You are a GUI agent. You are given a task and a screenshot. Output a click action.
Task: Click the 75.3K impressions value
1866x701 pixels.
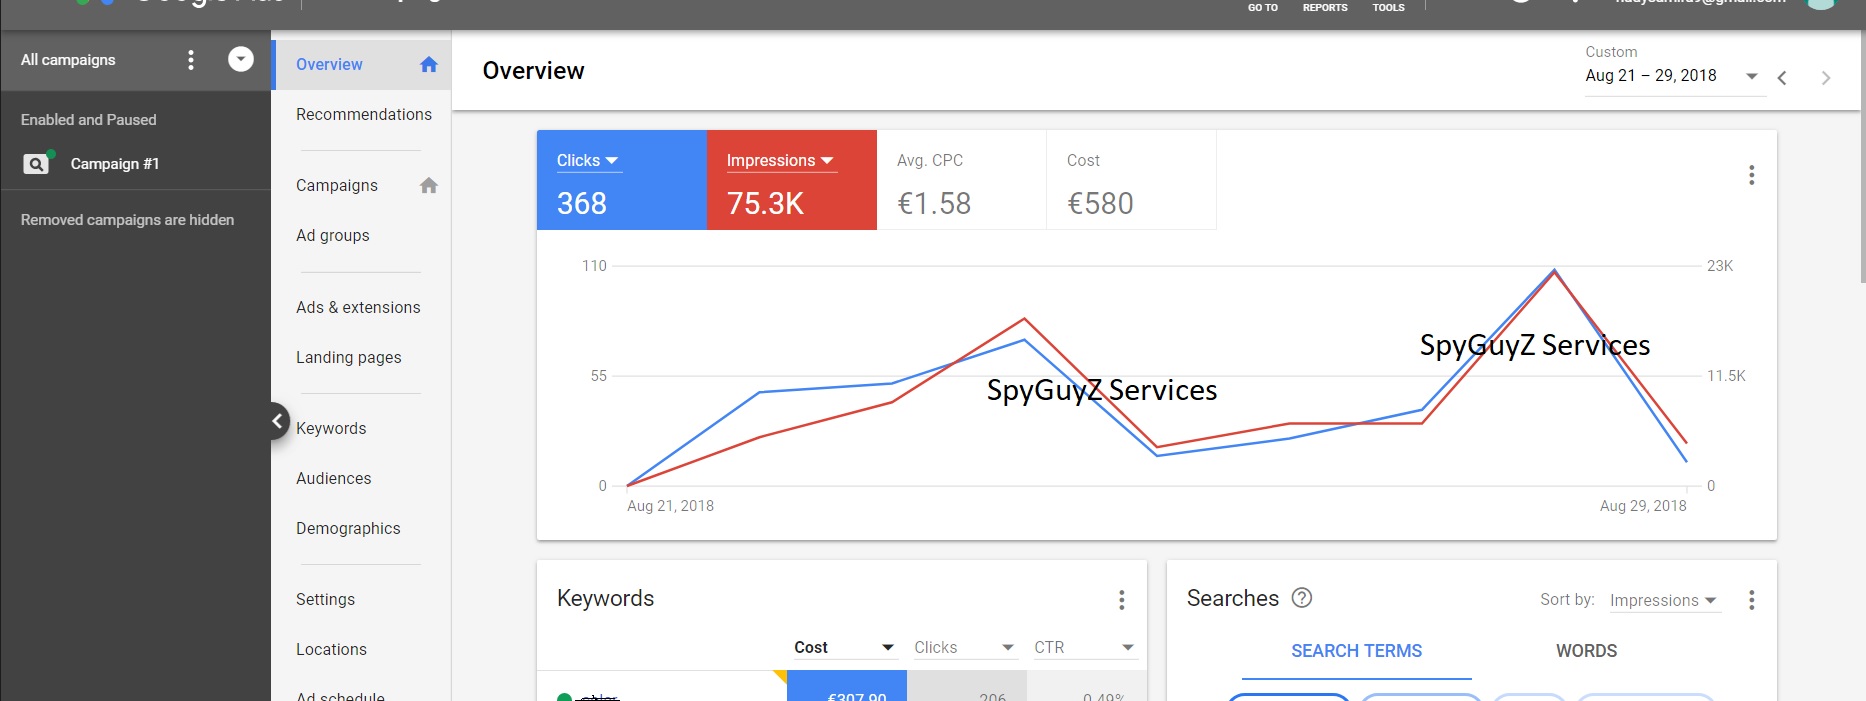click(765, 204)
